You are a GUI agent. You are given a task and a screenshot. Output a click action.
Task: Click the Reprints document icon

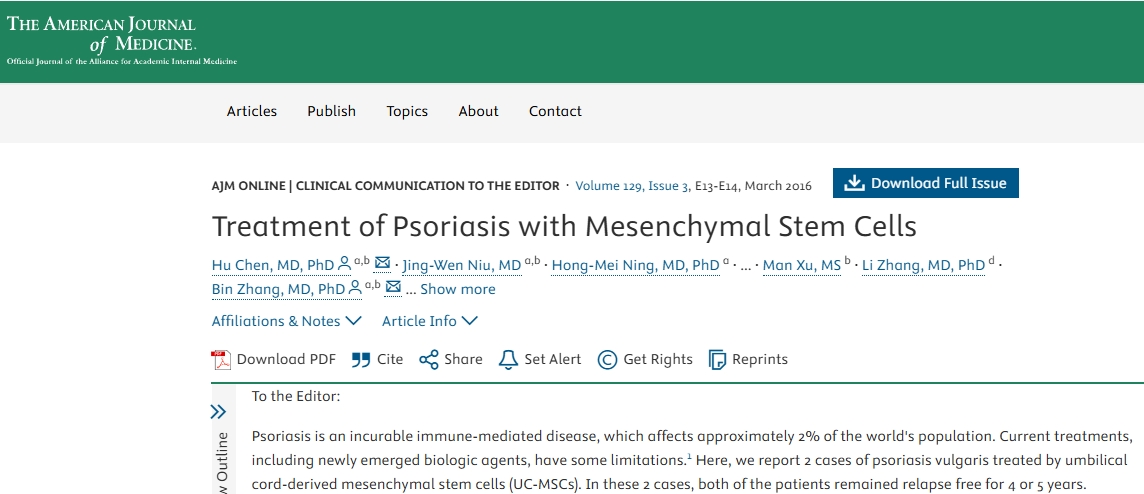(717, 360)
